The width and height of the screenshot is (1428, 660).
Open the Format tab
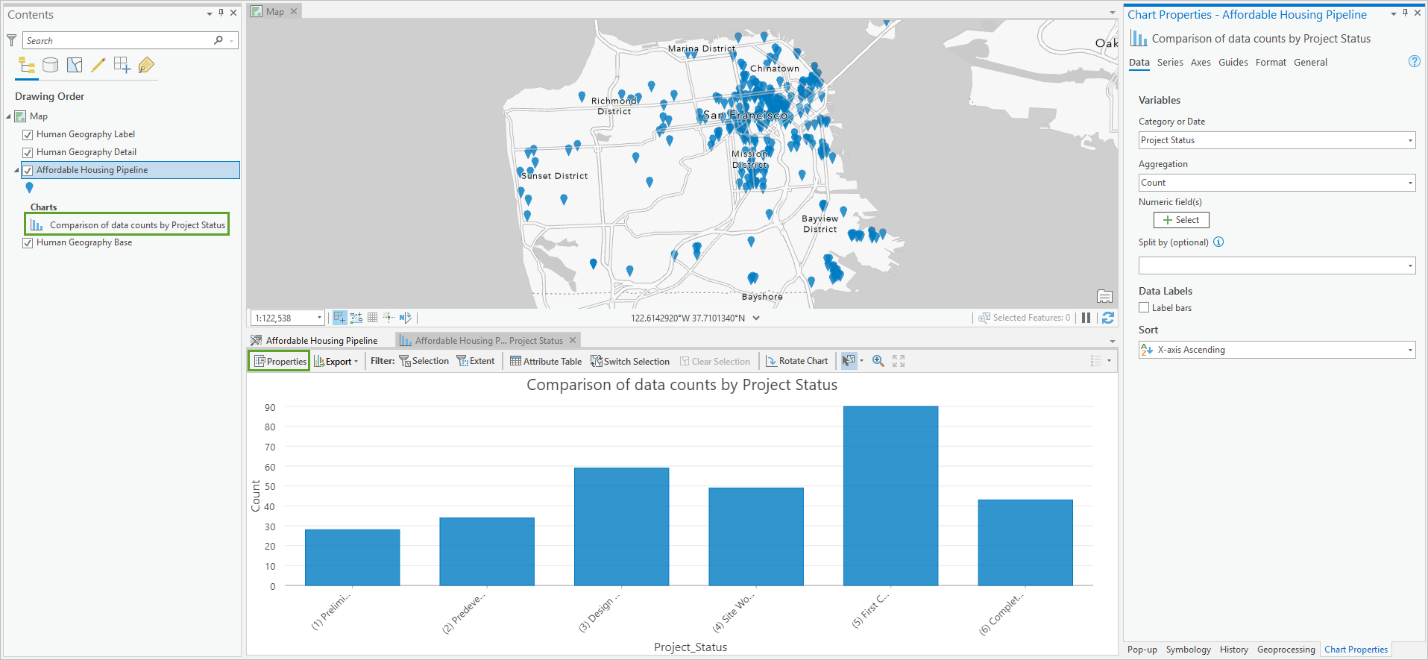pyautogui.click(x=1271, y=62)
